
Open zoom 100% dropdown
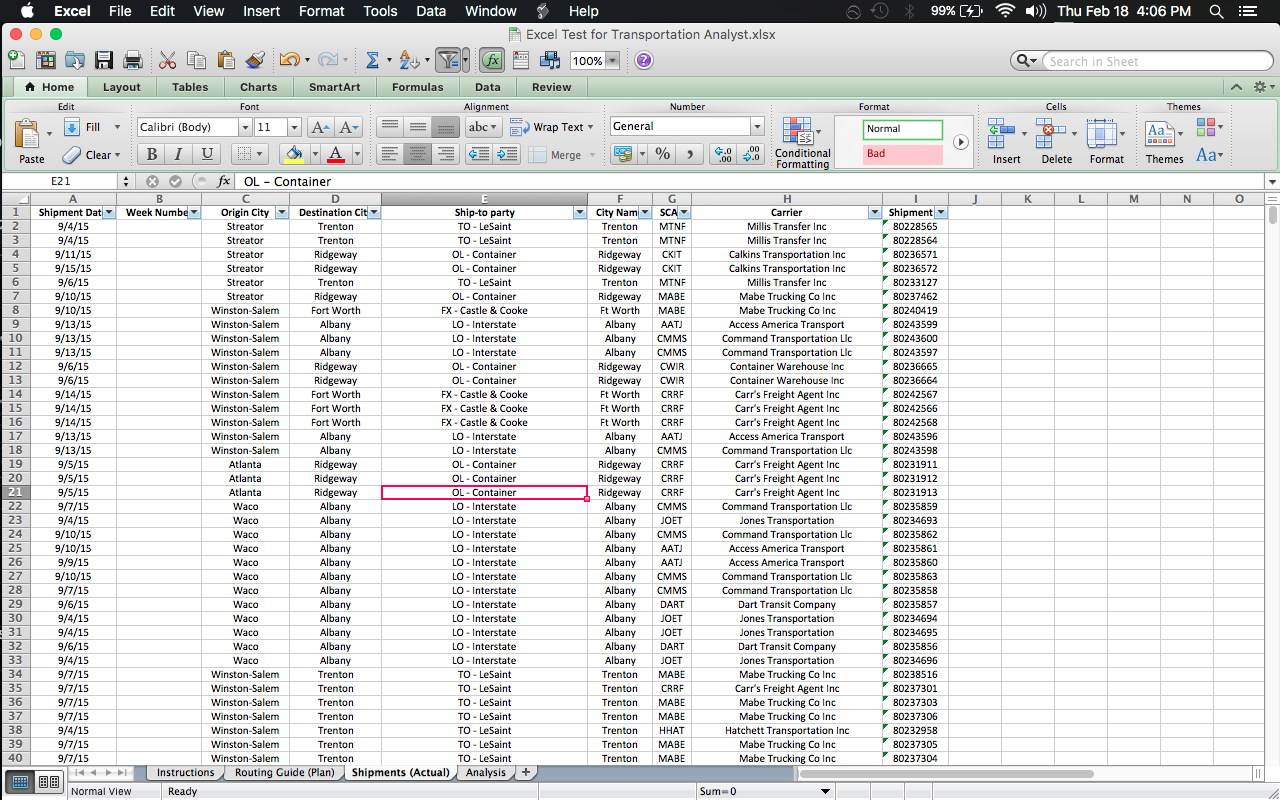pyautogui.click(x=612, y=61)
